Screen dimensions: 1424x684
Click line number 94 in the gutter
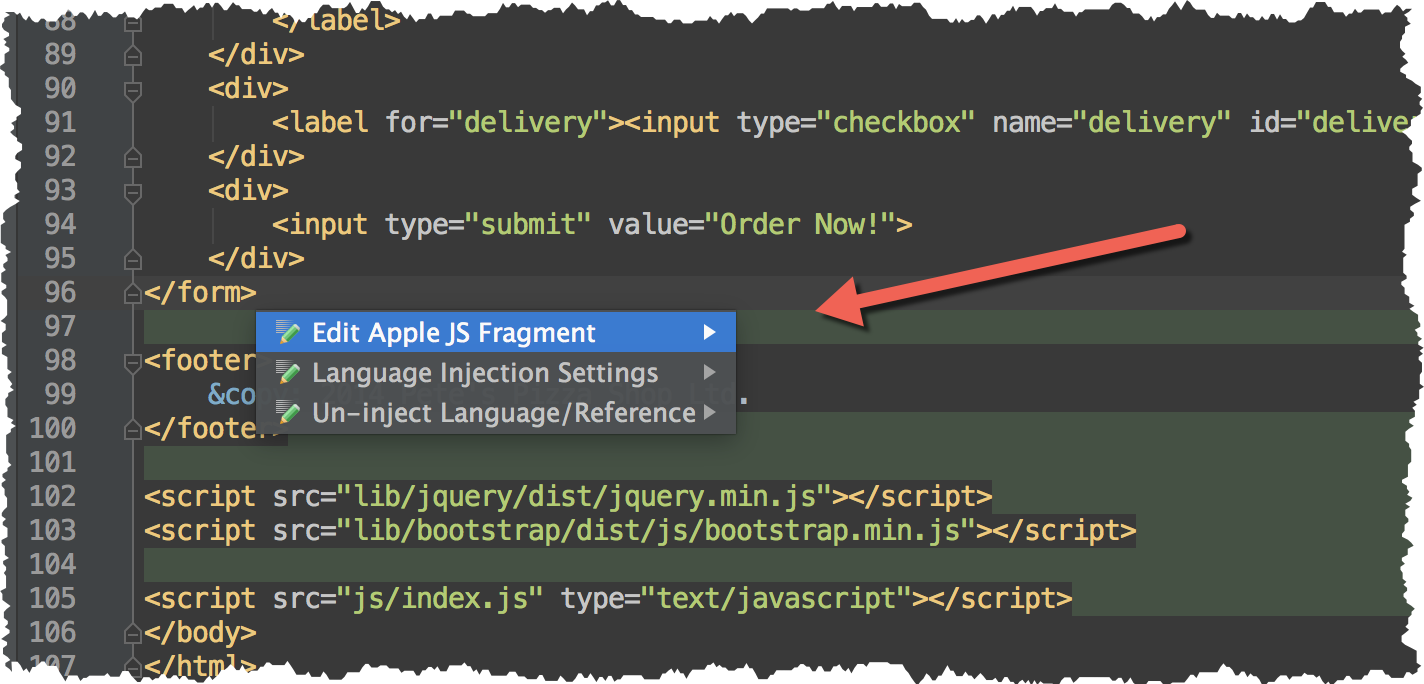point(60,224)
